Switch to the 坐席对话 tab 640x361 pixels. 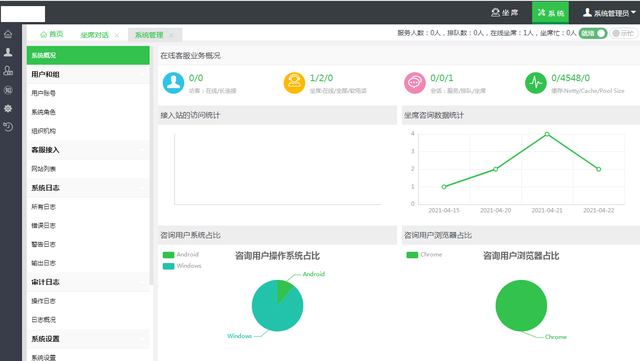coord(95,35)
